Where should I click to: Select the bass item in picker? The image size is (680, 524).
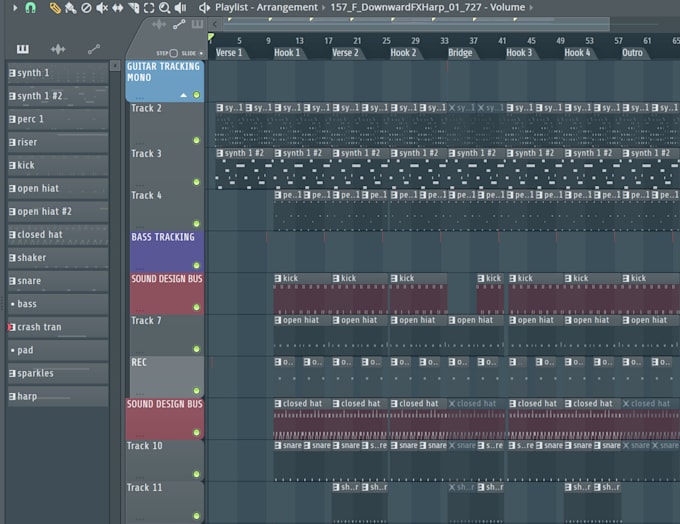pyautogui.click(x=58, y=304)
